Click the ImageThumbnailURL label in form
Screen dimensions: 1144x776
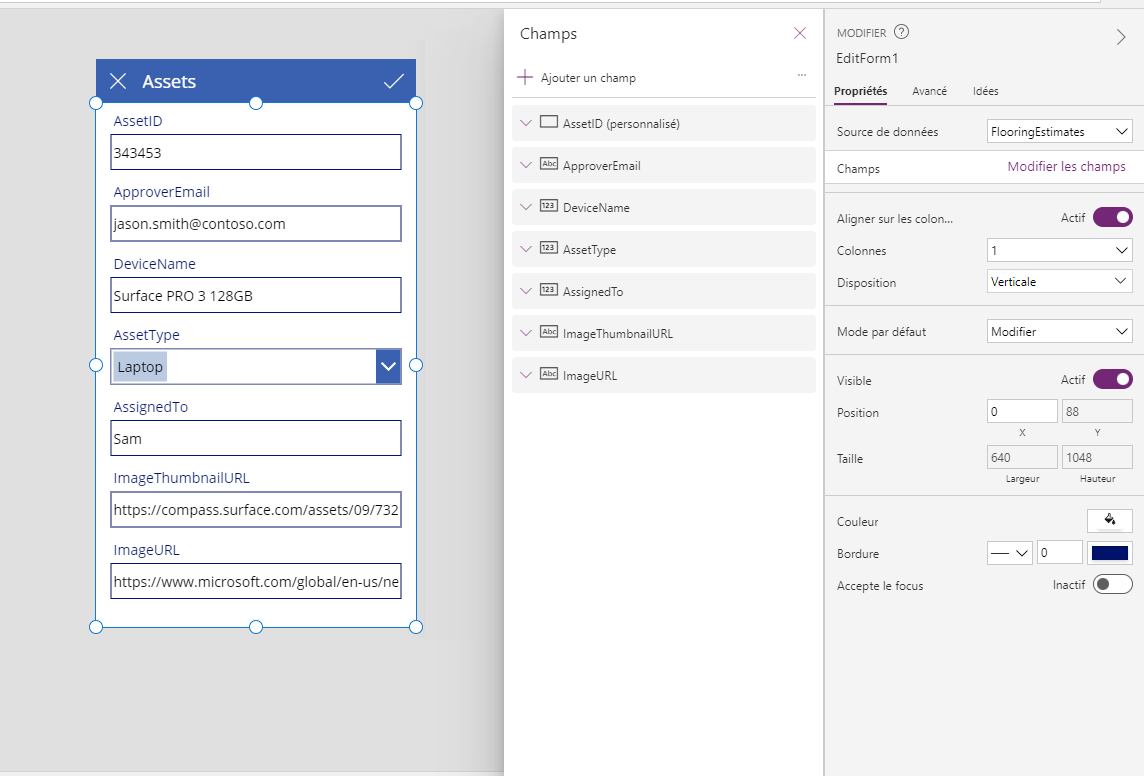182,478
